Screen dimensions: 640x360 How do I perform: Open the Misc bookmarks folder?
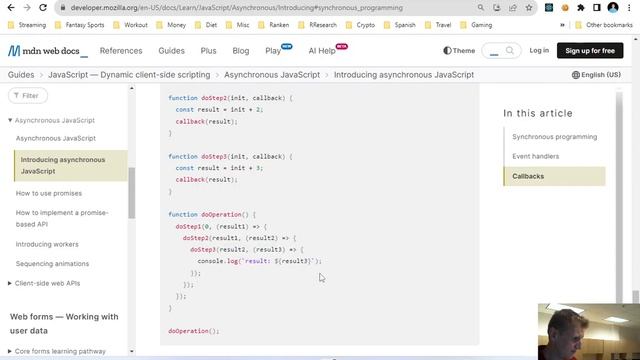[x=238, y=25]
